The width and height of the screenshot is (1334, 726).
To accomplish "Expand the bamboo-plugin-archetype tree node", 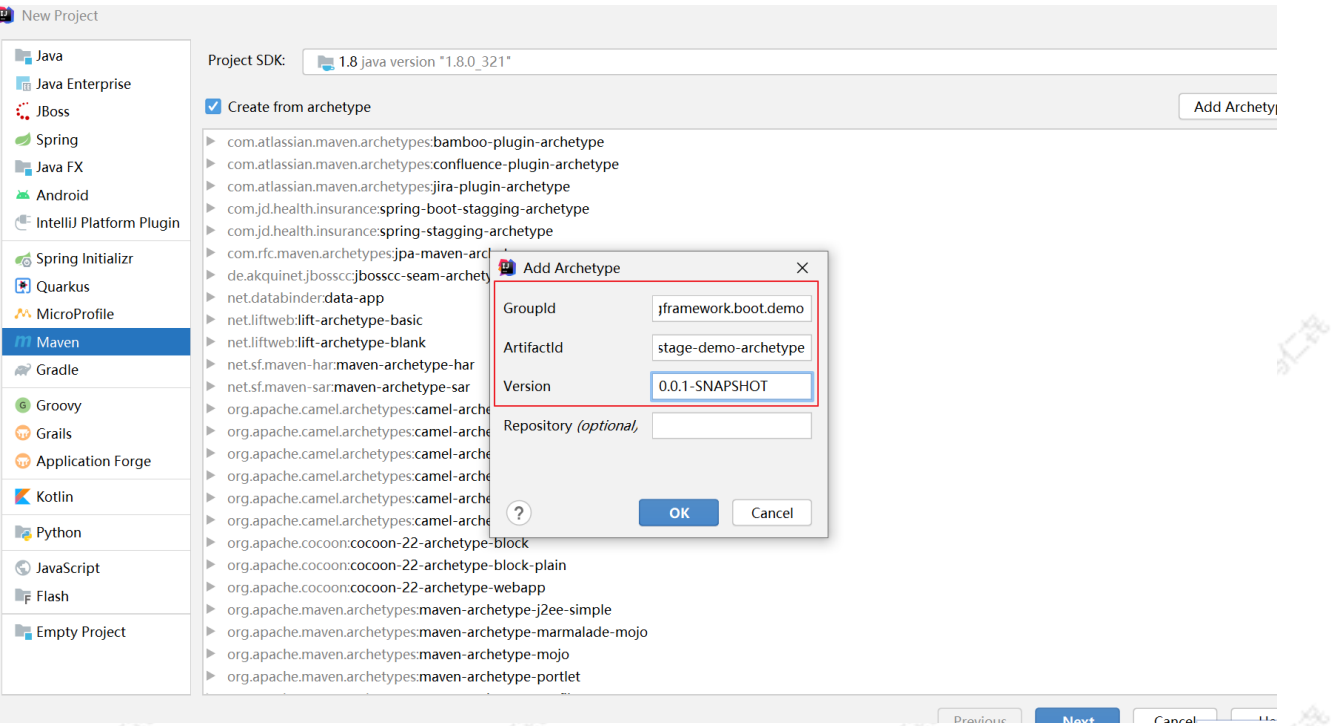I will [211, 142].
